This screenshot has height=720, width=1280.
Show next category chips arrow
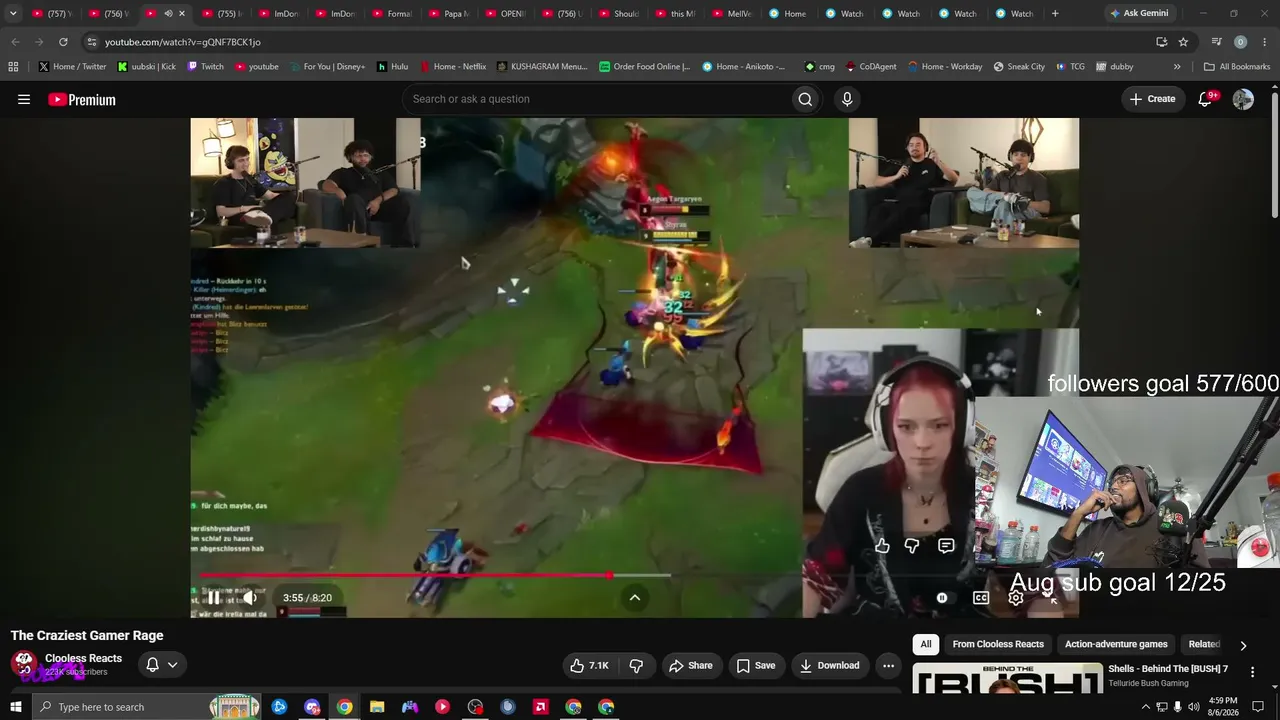1243,646
